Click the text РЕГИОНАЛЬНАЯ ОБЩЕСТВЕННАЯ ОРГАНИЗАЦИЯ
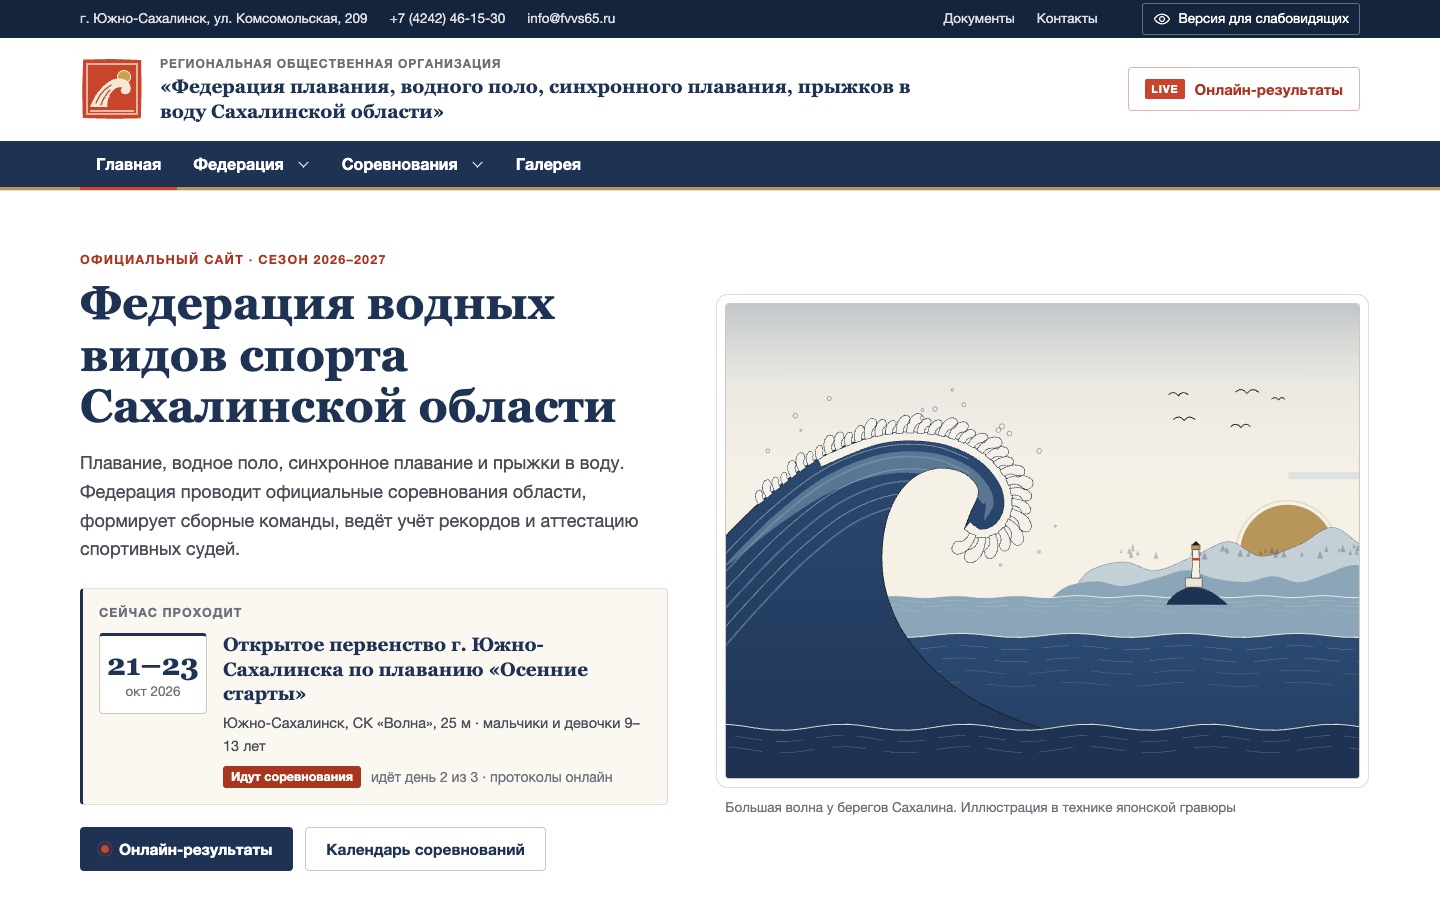 [330, 63]
